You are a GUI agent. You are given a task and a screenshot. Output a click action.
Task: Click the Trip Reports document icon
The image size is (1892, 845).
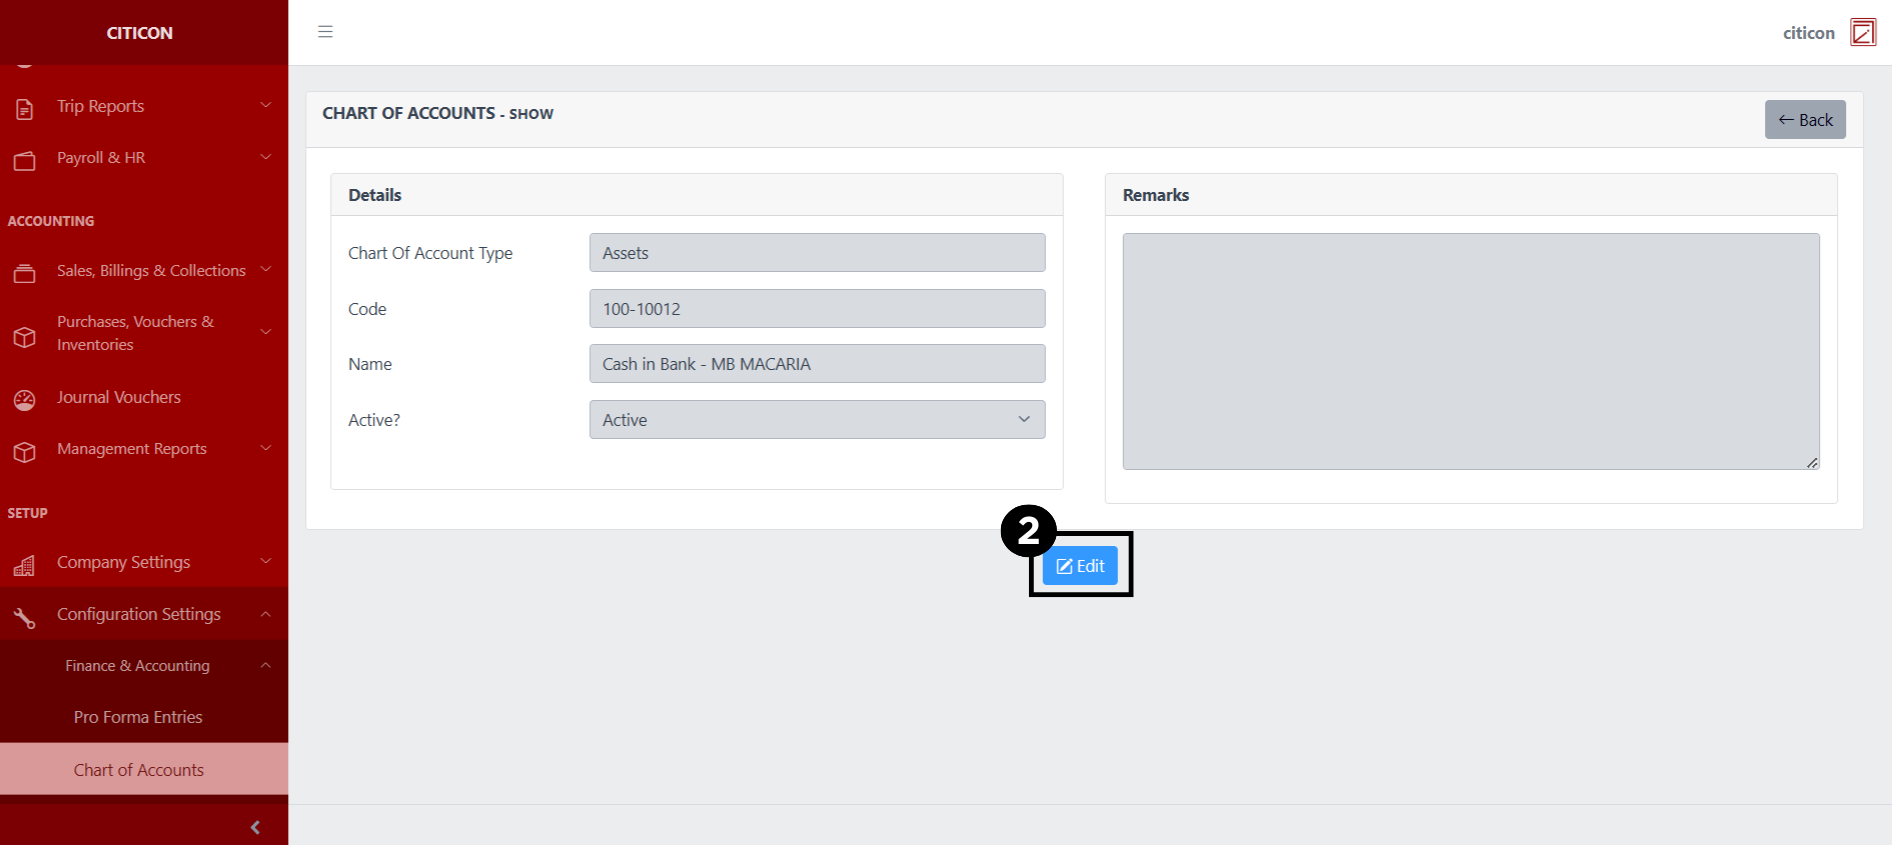click(25, 108)
